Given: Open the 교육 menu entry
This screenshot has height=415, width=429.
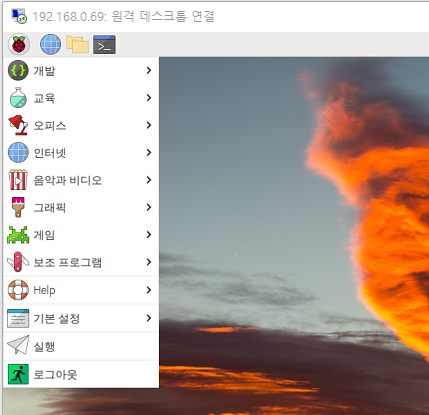Looking at the screenshot, I should pos(81,98).
